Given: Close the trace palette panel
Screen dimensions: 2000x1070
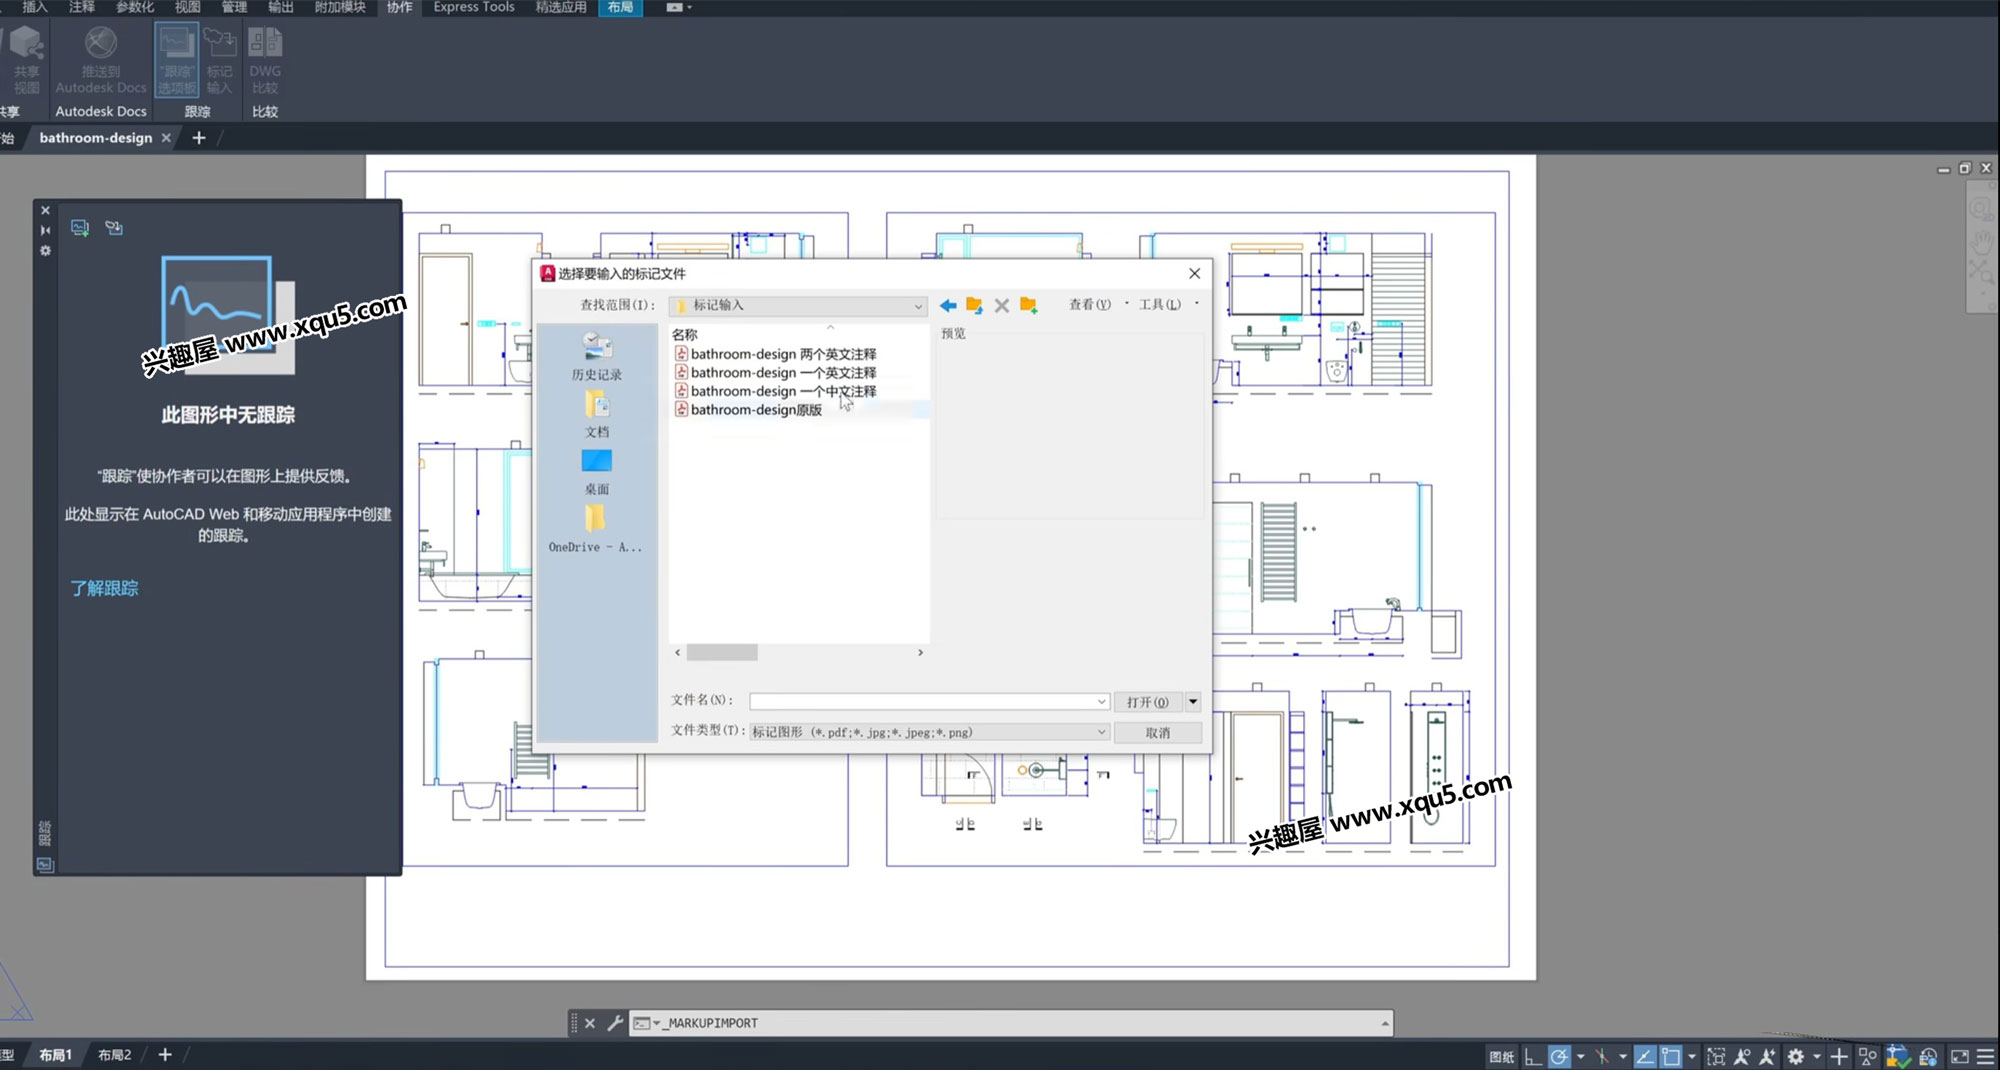Looking at the screenshot, I should [45, 210].
